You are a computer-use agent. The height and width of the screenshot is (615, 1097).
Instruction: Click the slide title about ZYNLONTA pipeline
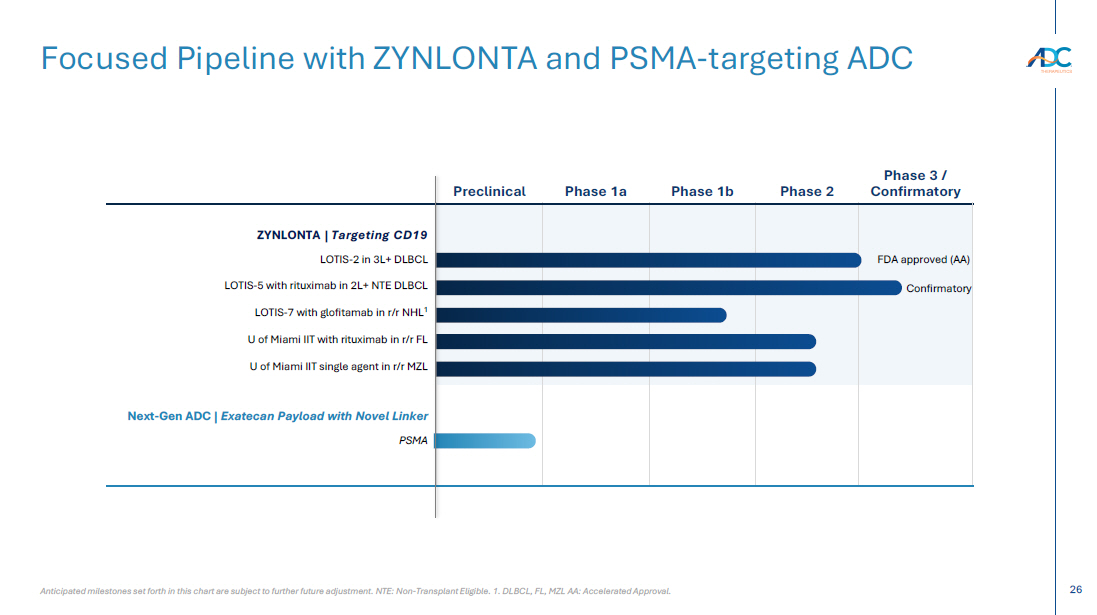[476, 58]
